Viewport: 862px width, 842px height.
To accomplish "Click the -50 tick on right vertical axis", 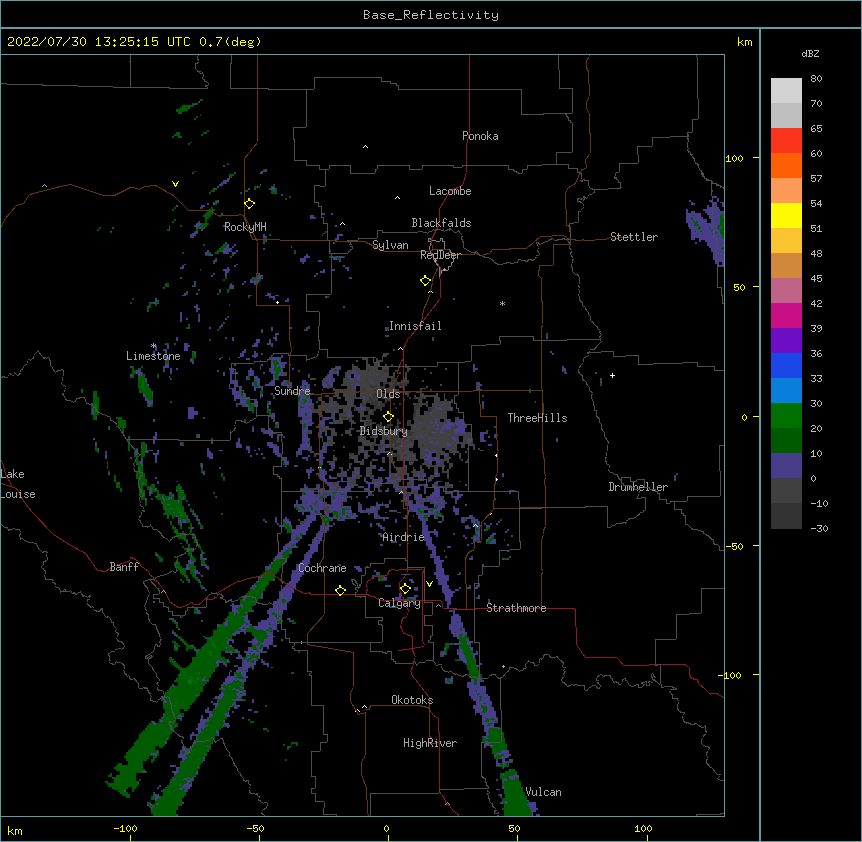I will tap(734, 546).
